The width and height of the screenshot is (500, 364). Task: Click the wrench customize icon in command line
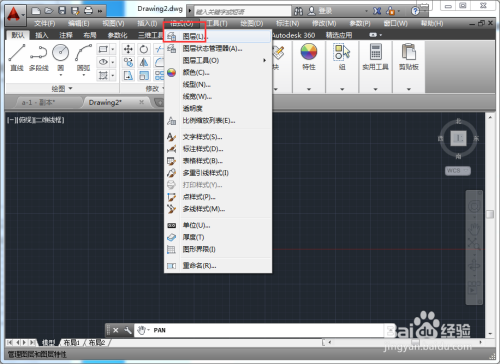(x=128, y=330)
